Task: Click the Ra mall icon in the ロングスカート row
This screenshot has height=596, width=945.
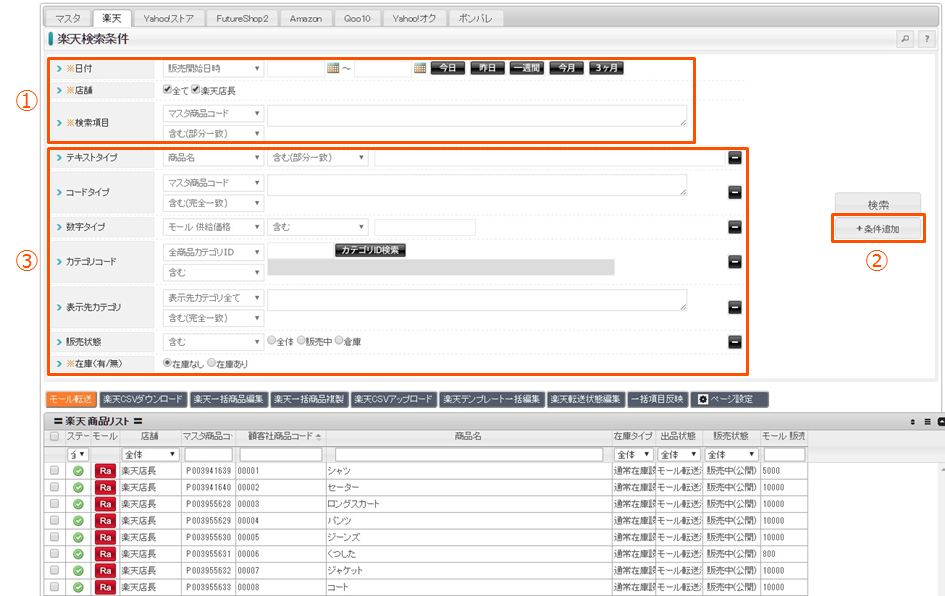Action: pos(105,504)
